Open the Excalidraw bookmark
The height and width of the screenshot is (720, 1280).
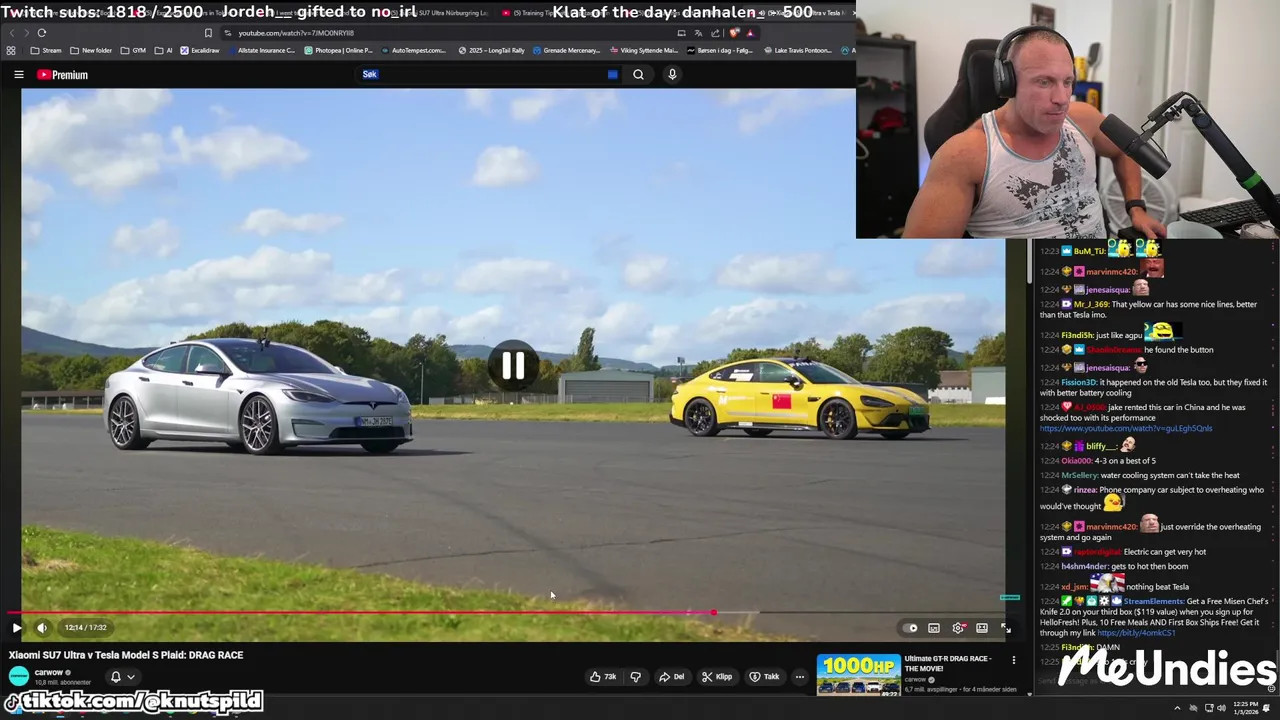click(x=200, y=50)
